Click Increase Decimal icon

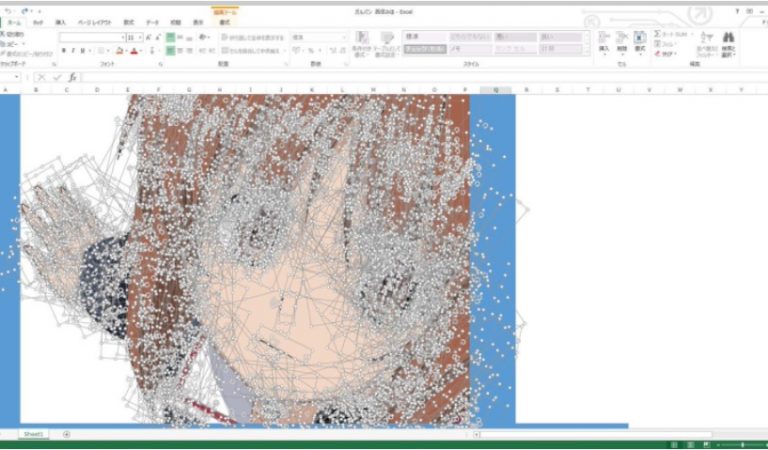pyautogui.click(x=332, y=50)
